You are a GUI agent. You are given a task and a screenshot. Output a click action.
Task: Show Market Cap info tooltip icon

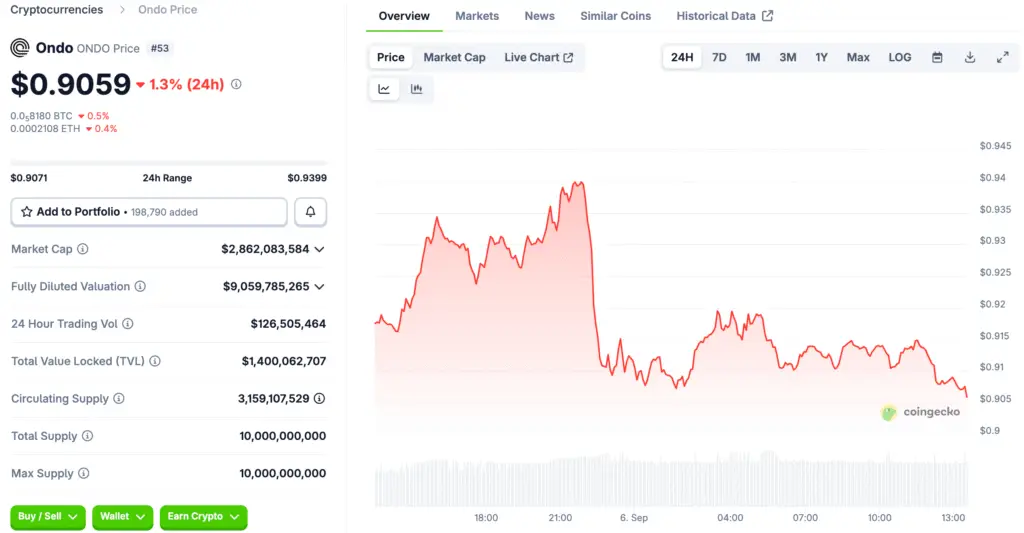[x=83, y=249]
